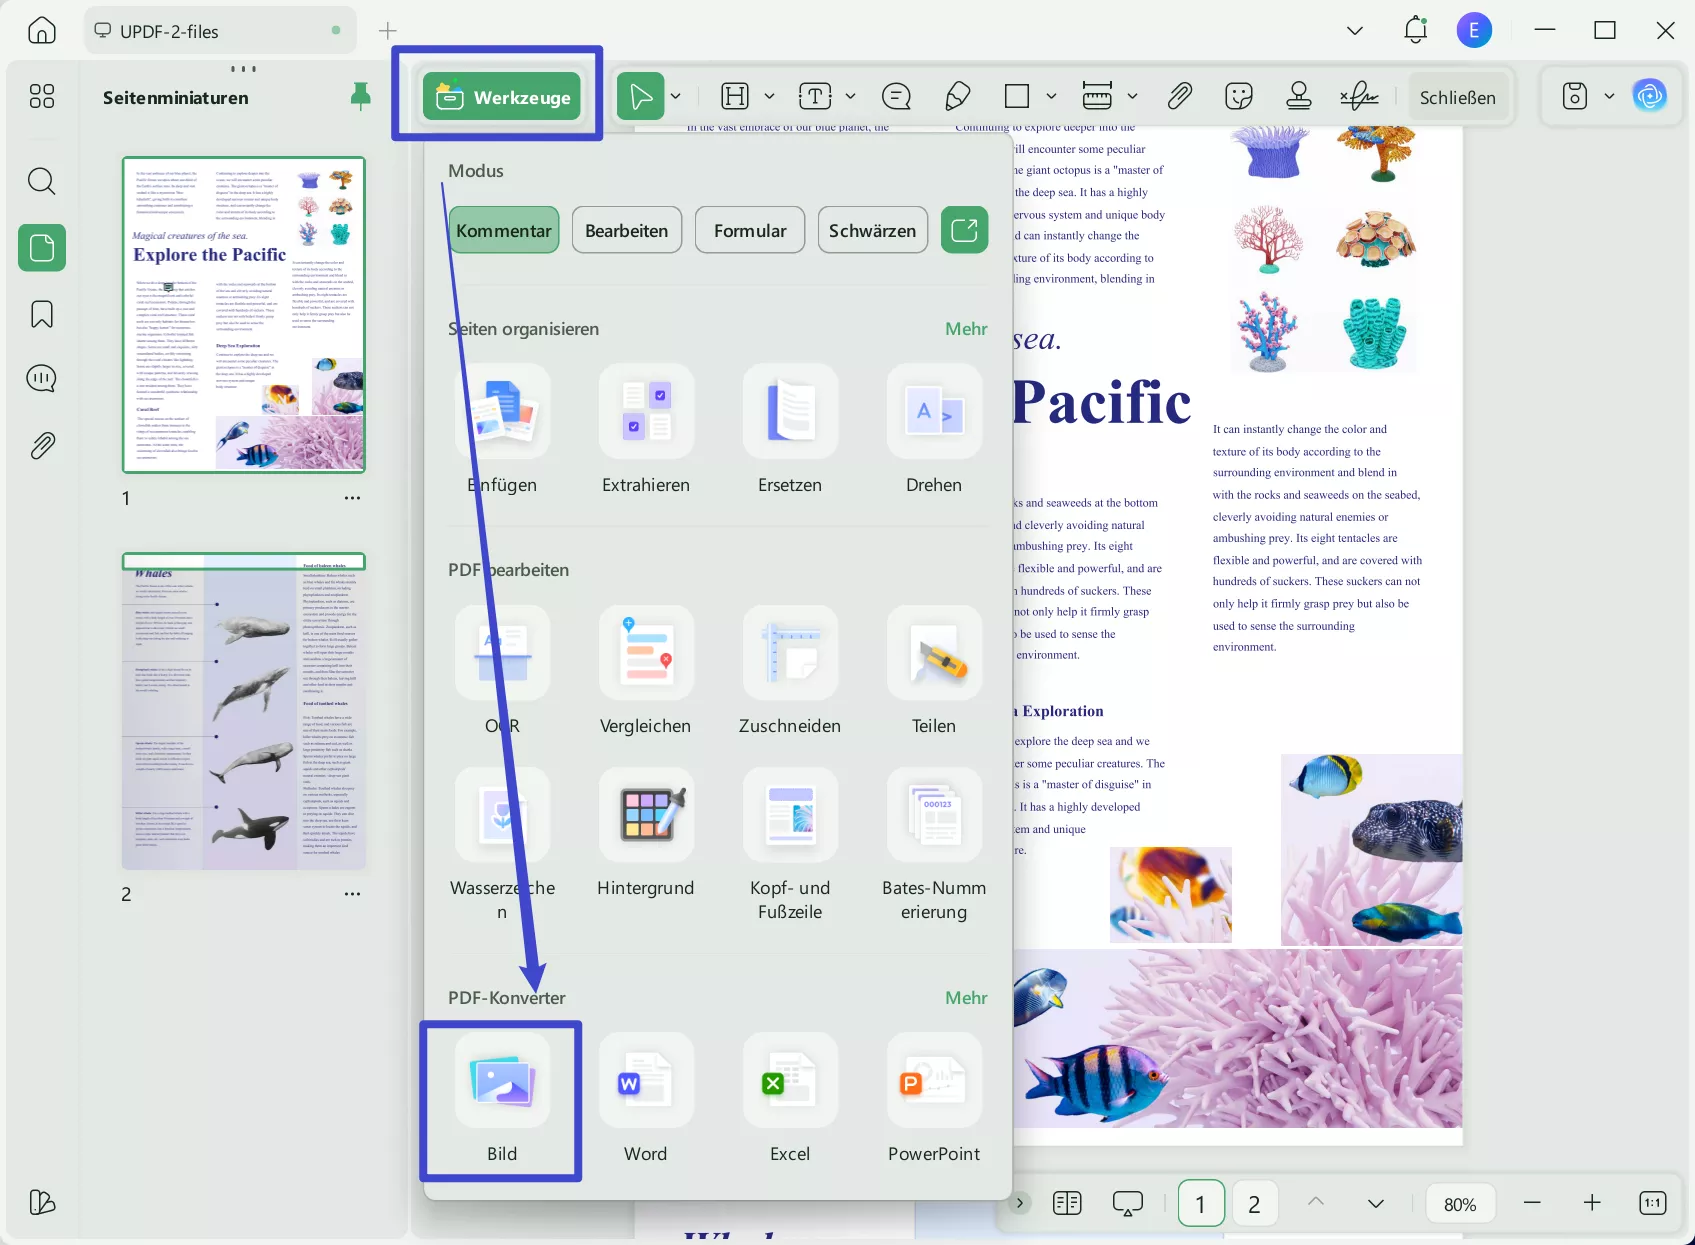
Task: Switch to Formular mode
Action: tap(750, 230)
